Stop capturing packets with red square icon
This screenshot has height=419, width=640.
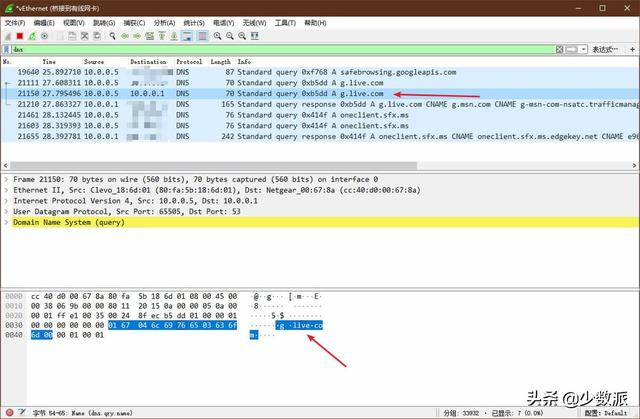20,36
